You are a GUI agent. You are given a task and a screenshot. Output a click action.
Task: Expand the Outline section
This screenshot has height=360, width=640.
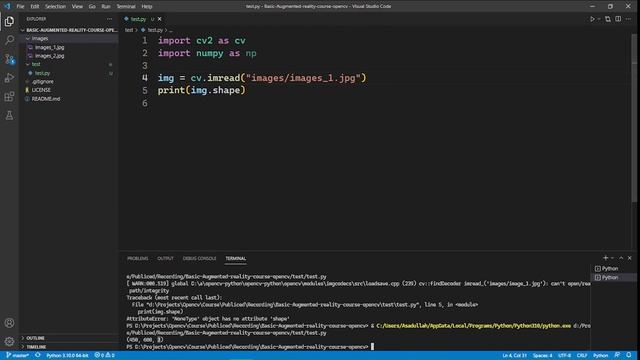click(69, 338)
